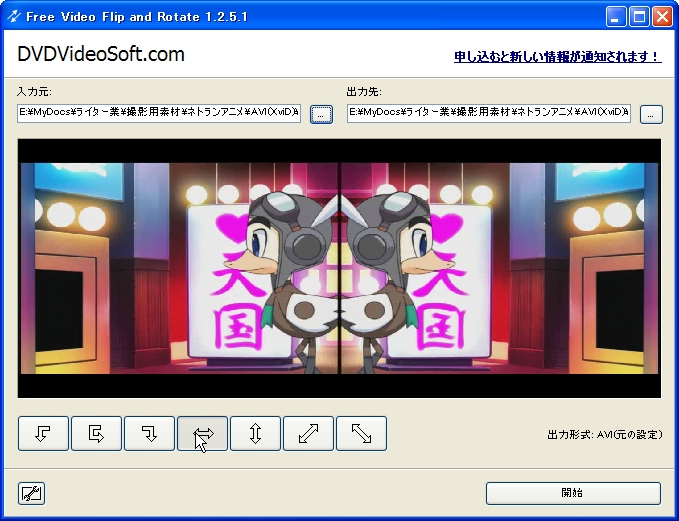This screenshot has height=521, width=679.
Task: Browse for input file with 入力元 ... button
Action: tap(321, 114)
